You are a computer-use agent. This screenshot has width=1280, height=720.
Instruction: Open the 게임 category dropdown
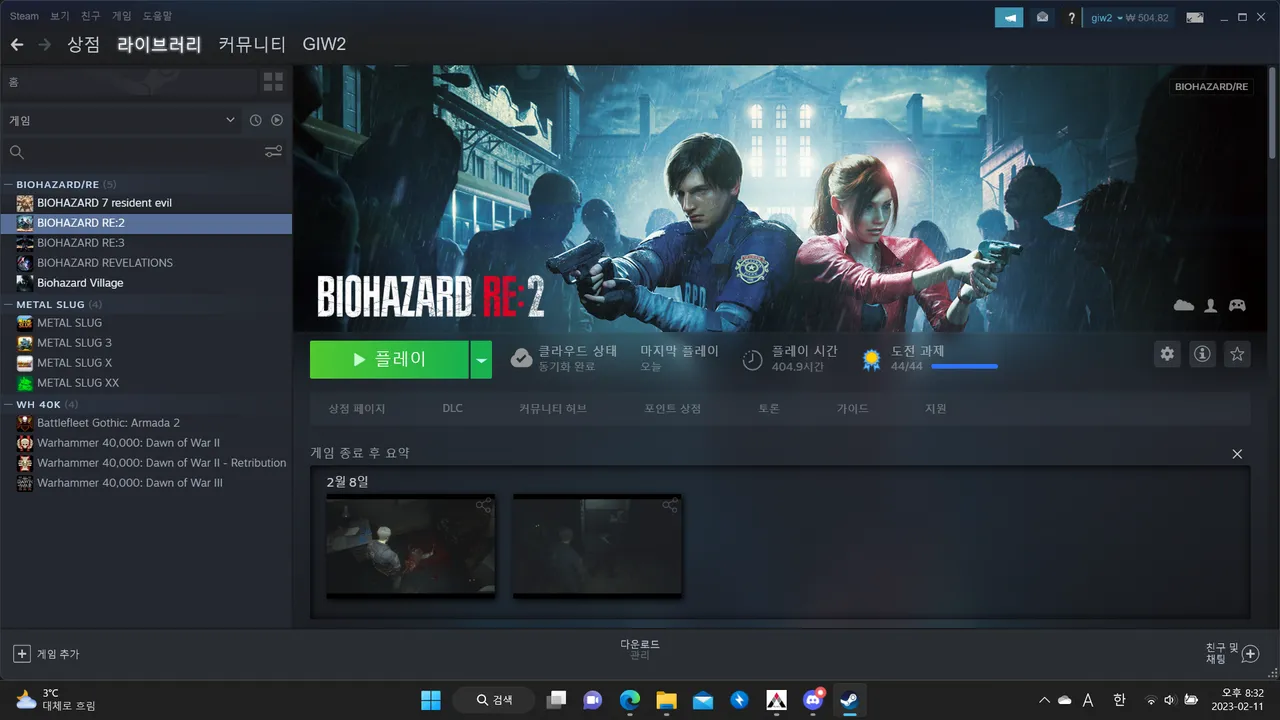(x=120, y=120)
